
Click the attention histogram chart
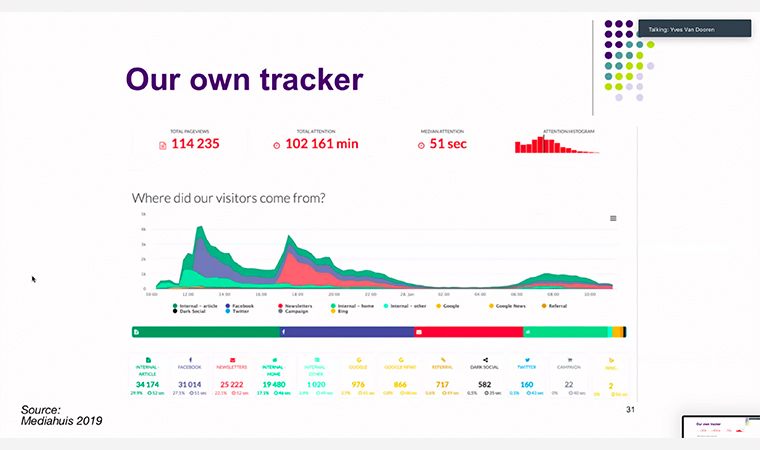pos(557,145)
